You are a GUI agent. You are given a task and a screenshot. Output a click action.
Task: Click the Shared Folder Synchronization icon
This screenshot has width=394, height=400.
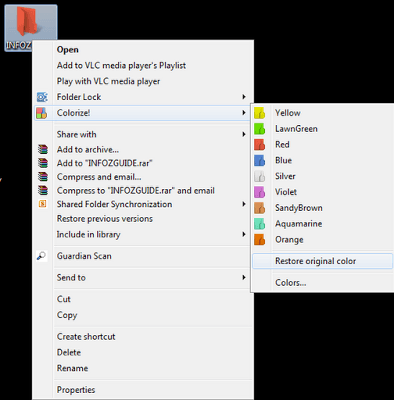coord(42,204)
